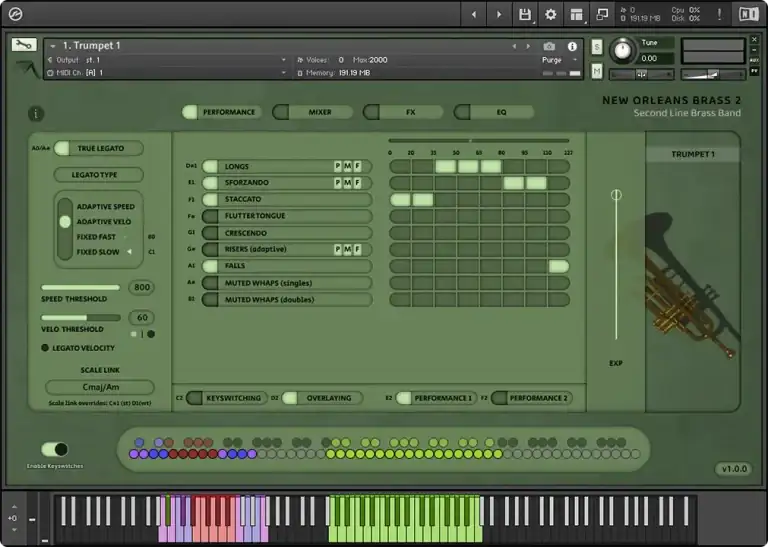Toggle the Enable Keyswitches switch

coord(55,449)
